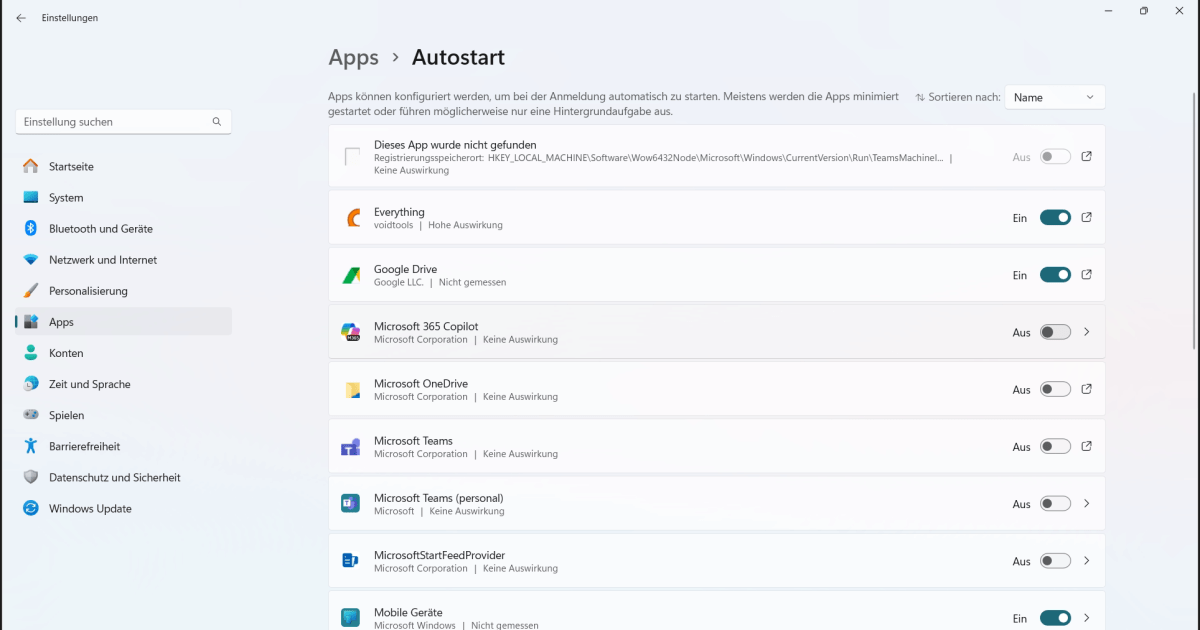The width and height of the screenshot is (1200, 630).
Task: Click the 'Sortieren nach:' label
Action: click(x=964, y=97)
